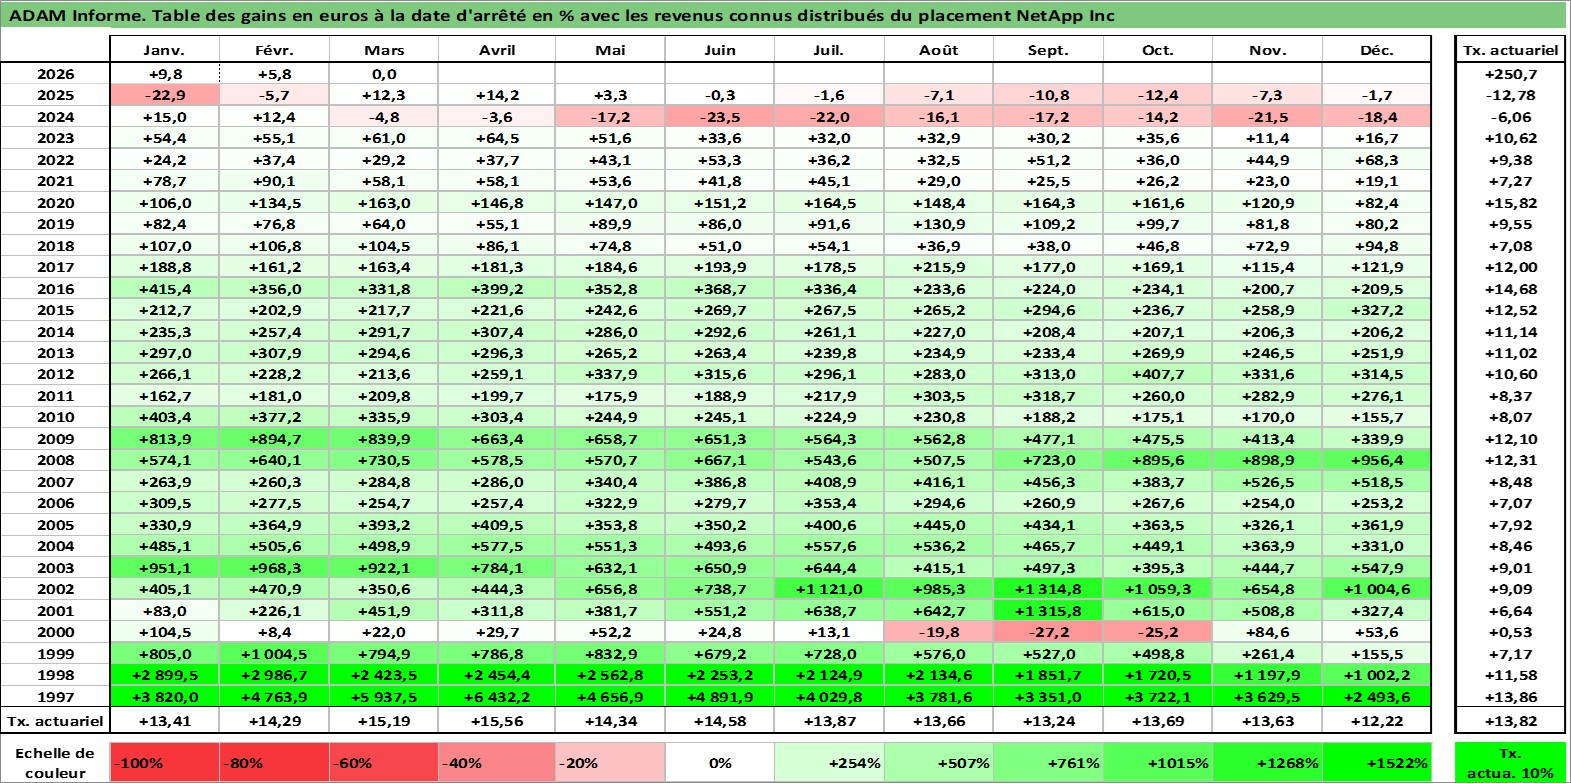Click the '+956,4' cell for Déc. 2008
Viewport: 1571px width, 783px height.
pyautogui.click(x=1377, y=460)
